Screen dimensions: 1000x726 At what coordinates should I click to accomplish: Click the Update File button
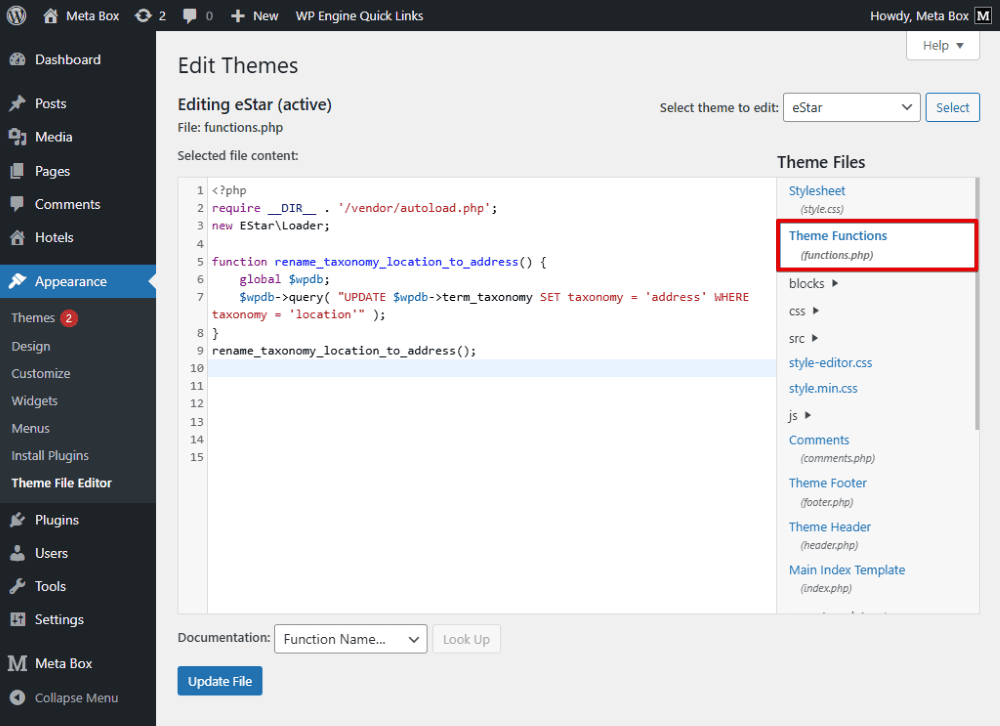pos(219,680)
